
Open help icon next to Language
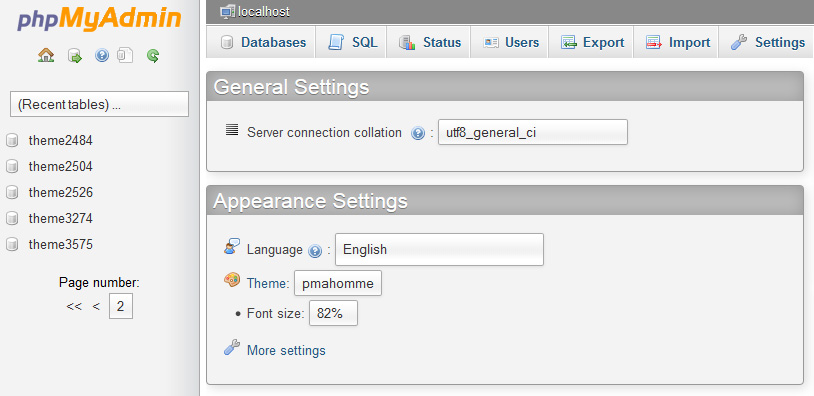point(315,251)
